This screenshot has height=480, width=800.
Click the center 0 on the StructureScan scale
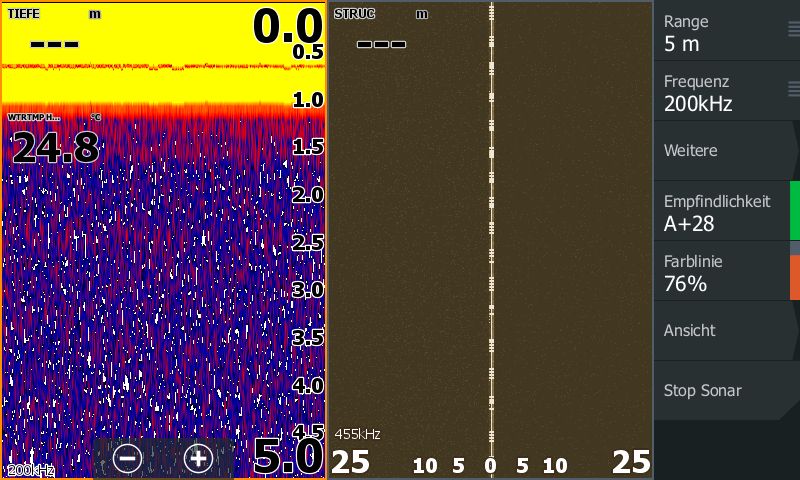(x=490, y=465)
